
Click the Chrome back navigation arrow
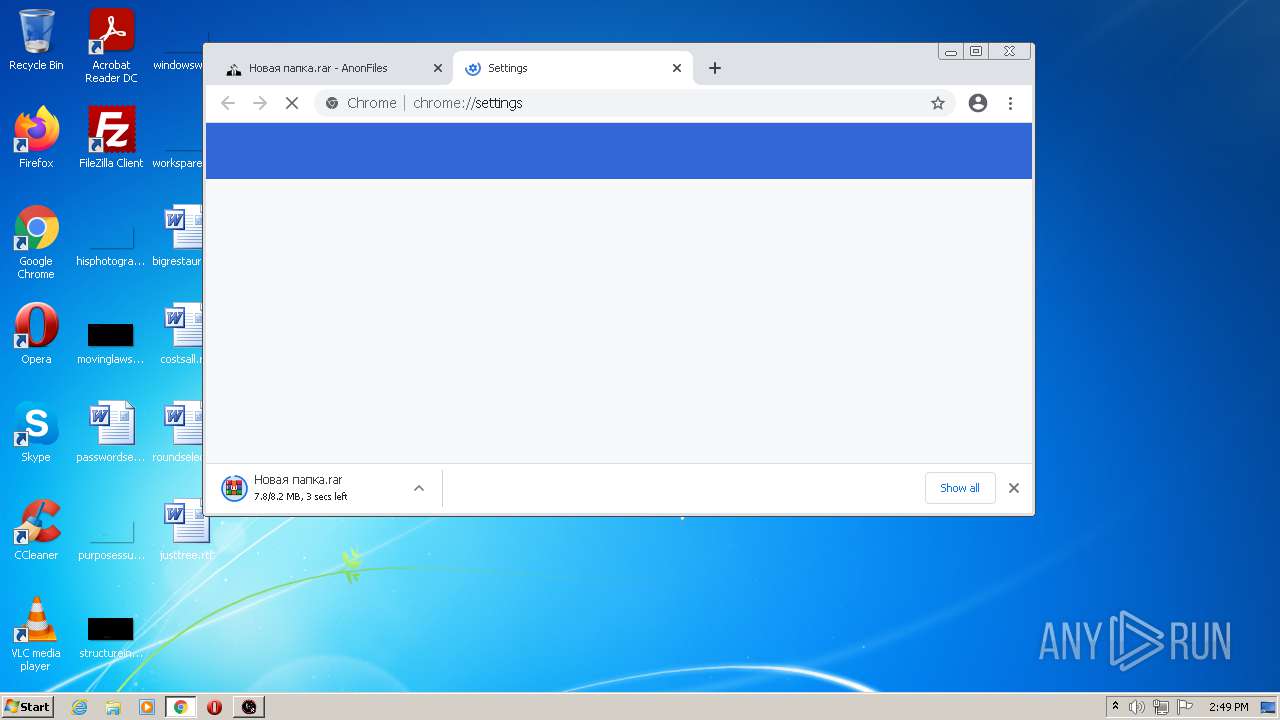pos(228,103)
